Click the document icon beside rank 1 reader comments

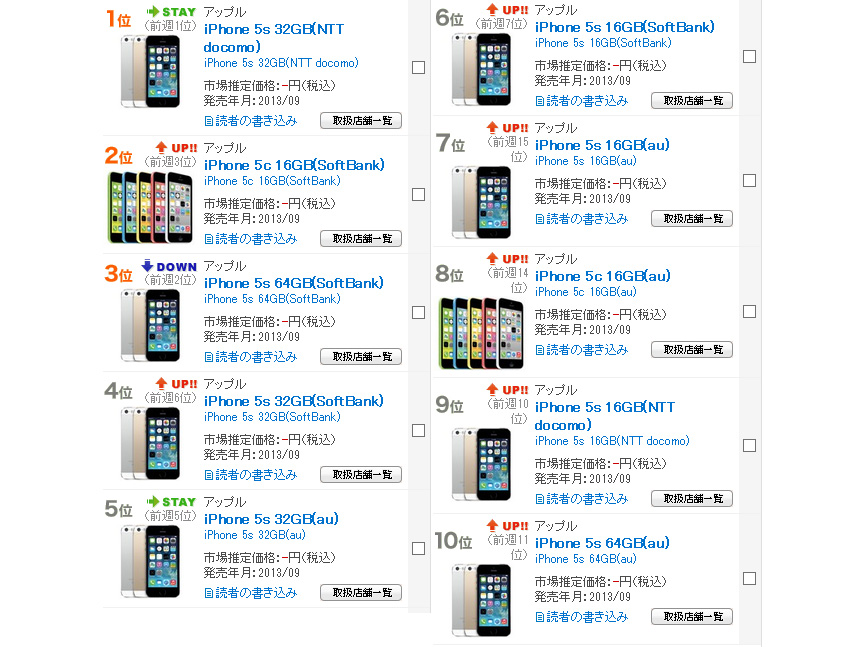tap(209, 121)
